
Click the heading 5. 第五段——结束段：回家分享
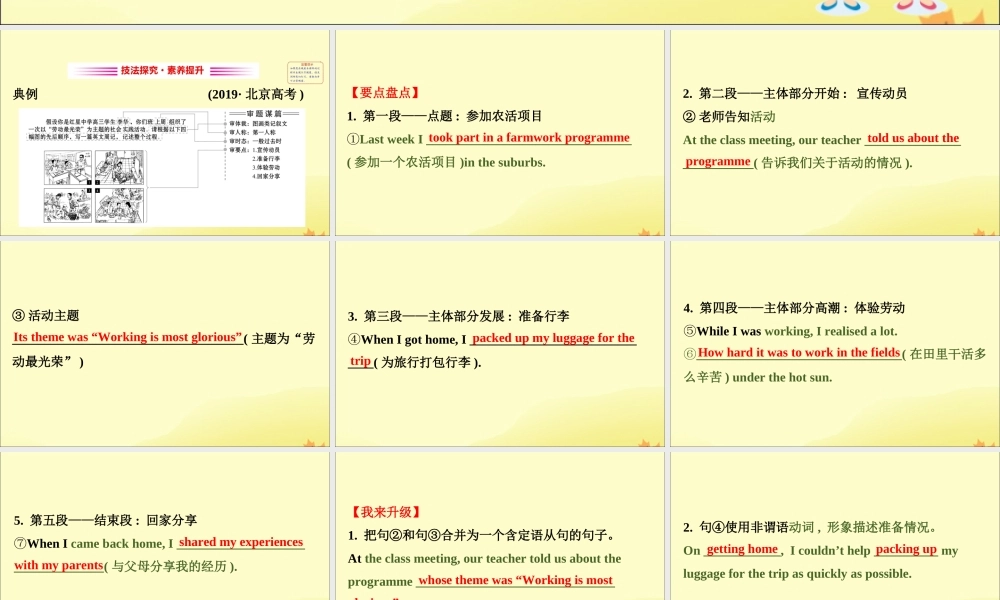105,520
